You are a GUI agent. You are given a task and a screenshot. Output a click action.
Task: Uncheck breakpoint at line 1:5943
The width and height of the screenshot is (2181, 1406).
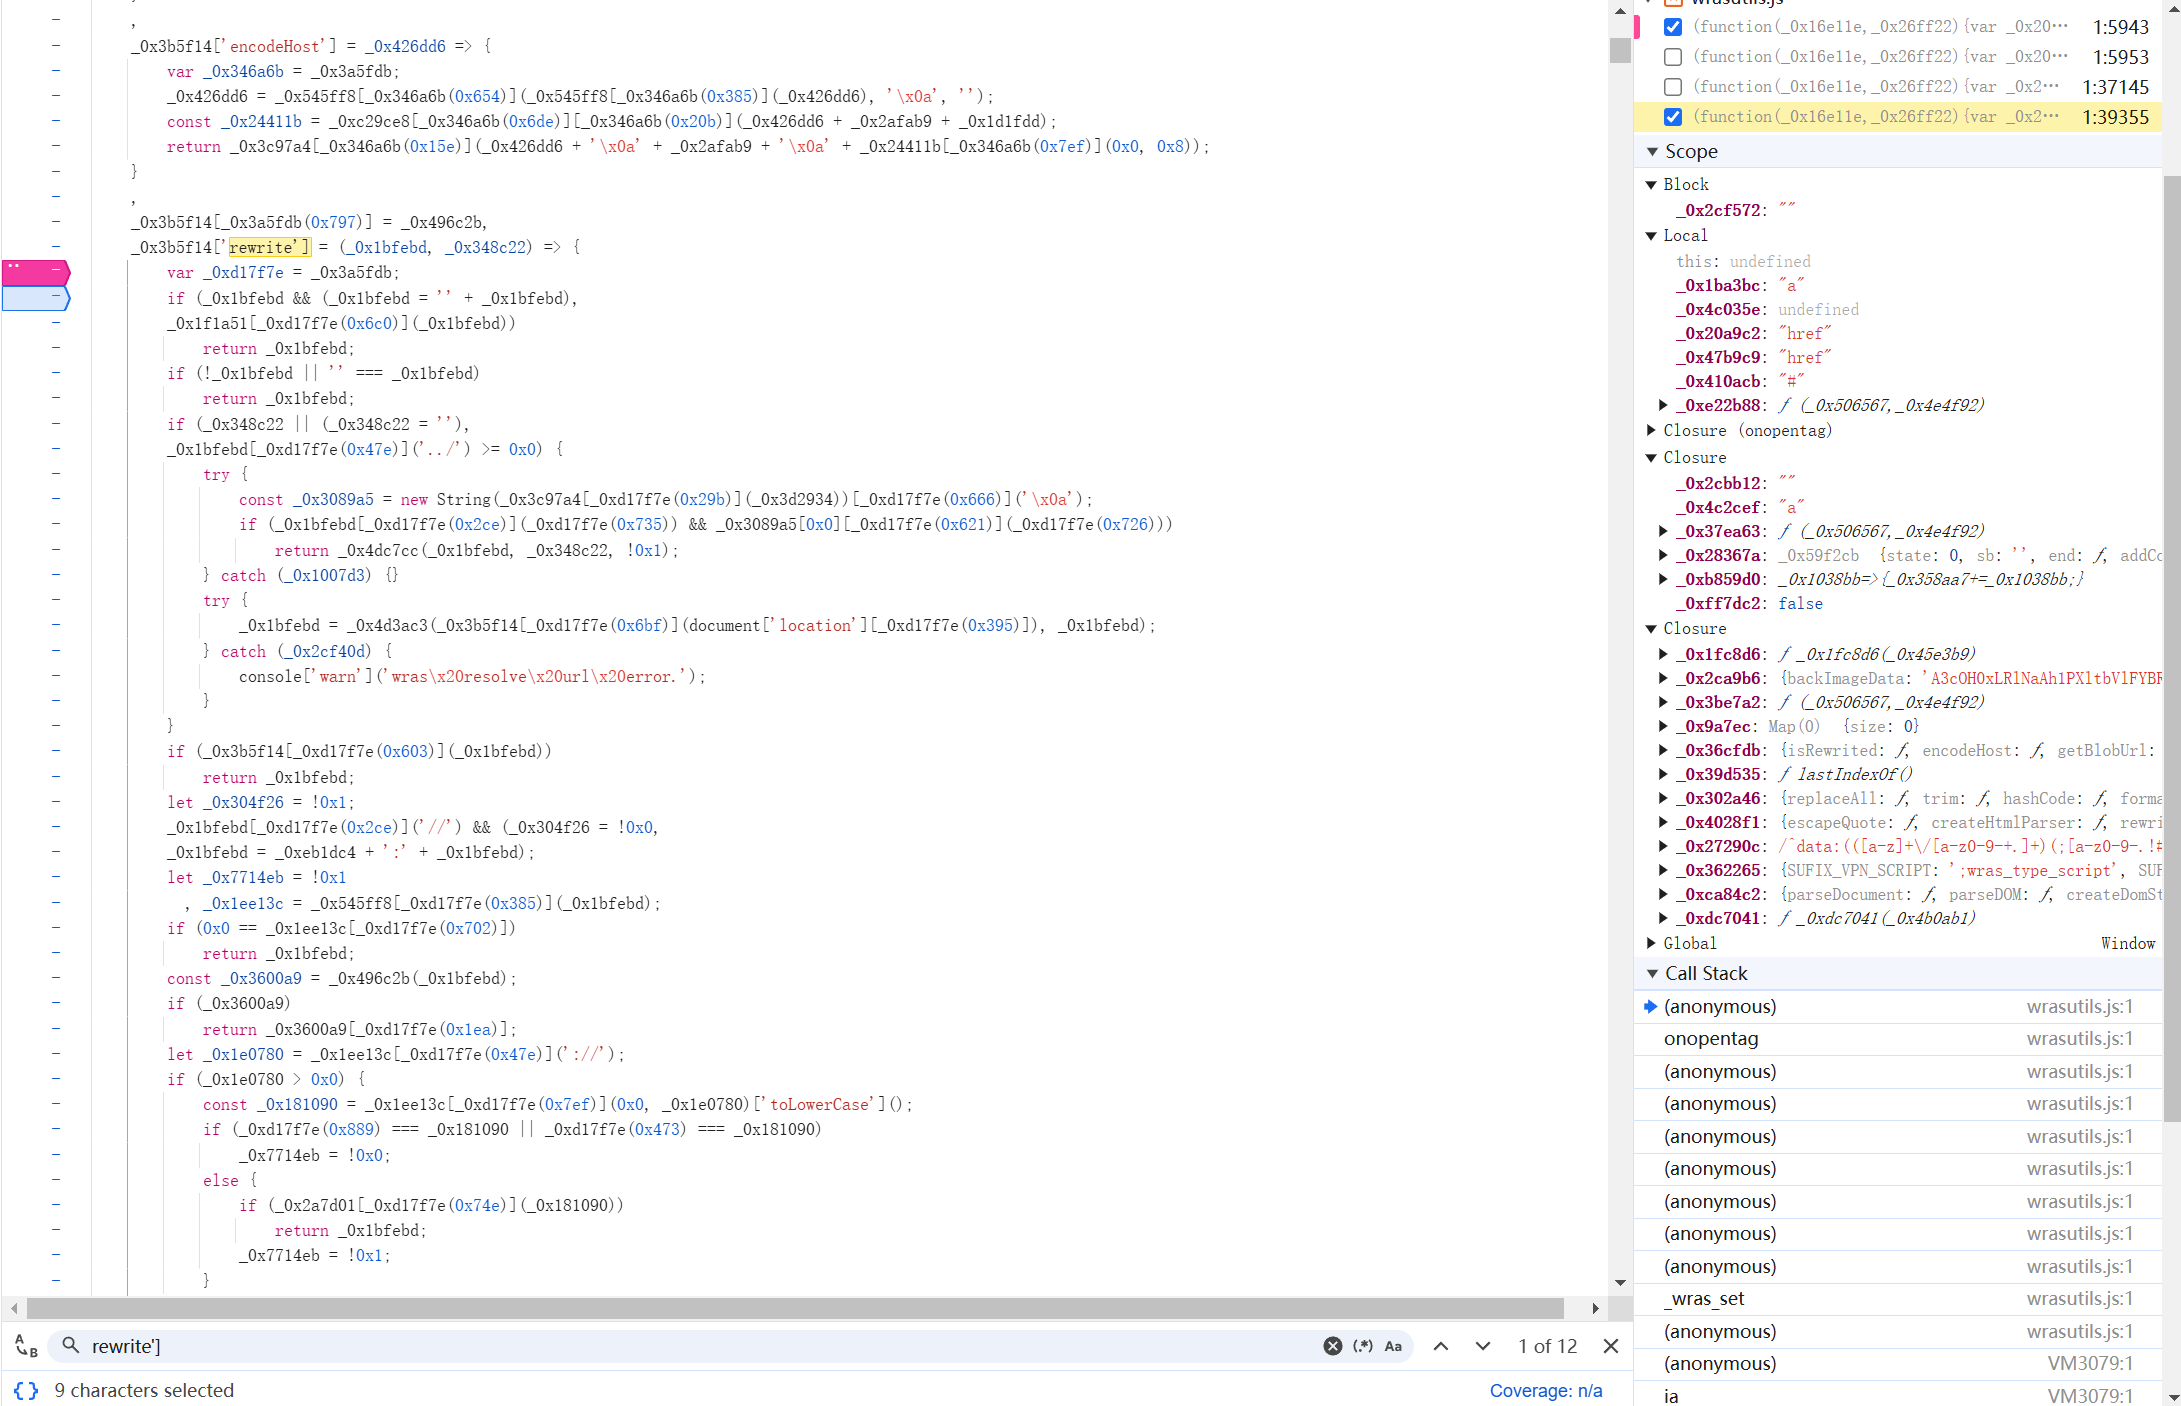(x=1673, y=27)
